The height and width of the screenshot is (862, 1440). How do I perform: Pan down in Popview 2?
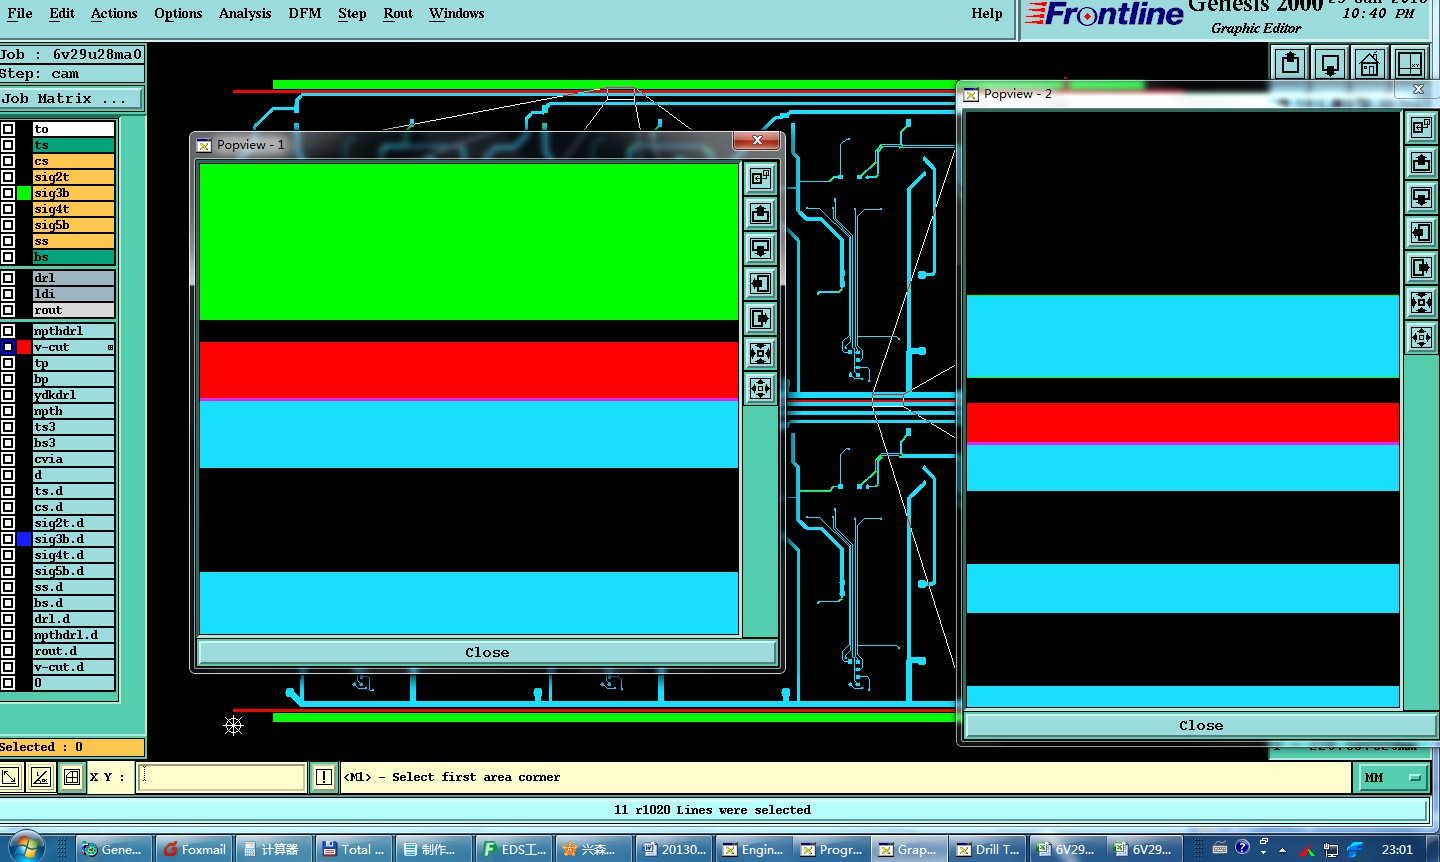coord(1421,197)
